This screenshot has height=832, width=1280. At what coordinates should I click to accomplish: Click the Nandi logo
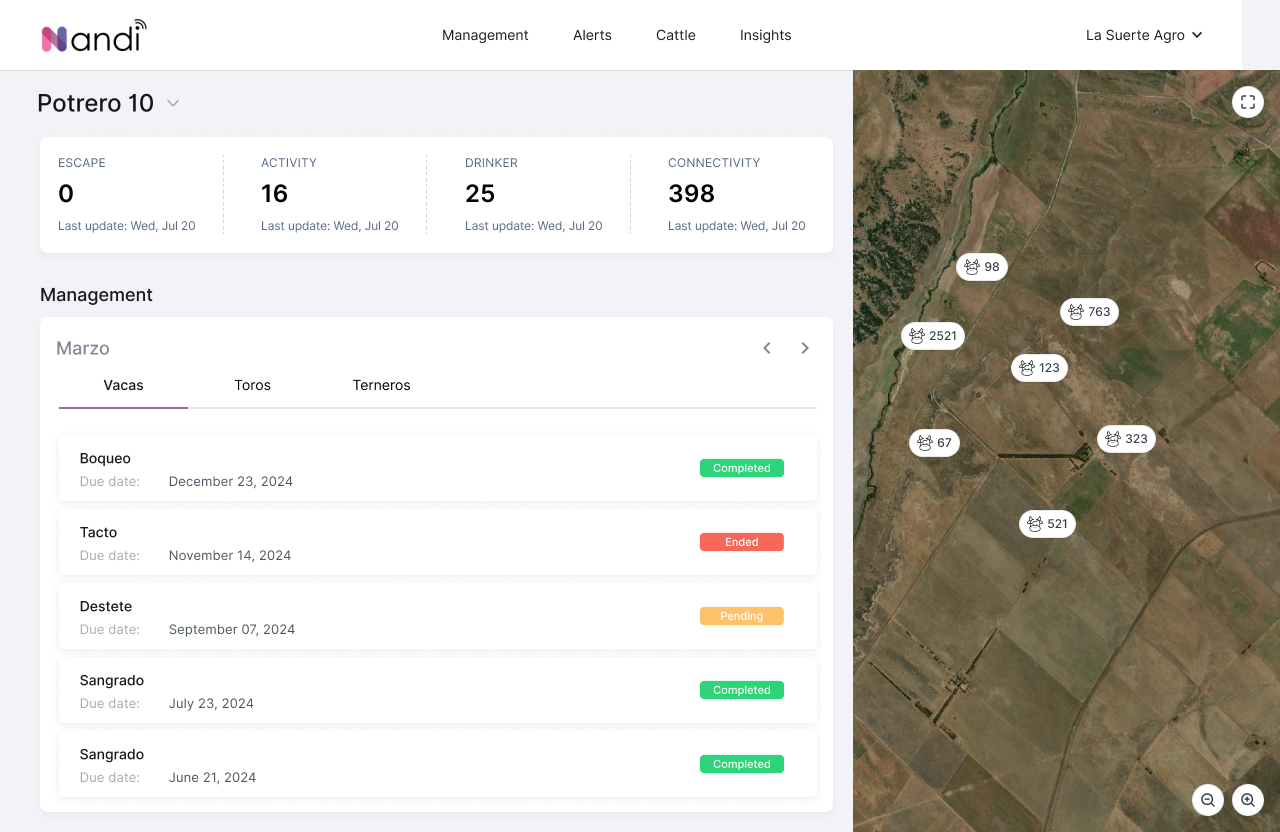pos(93,36)
